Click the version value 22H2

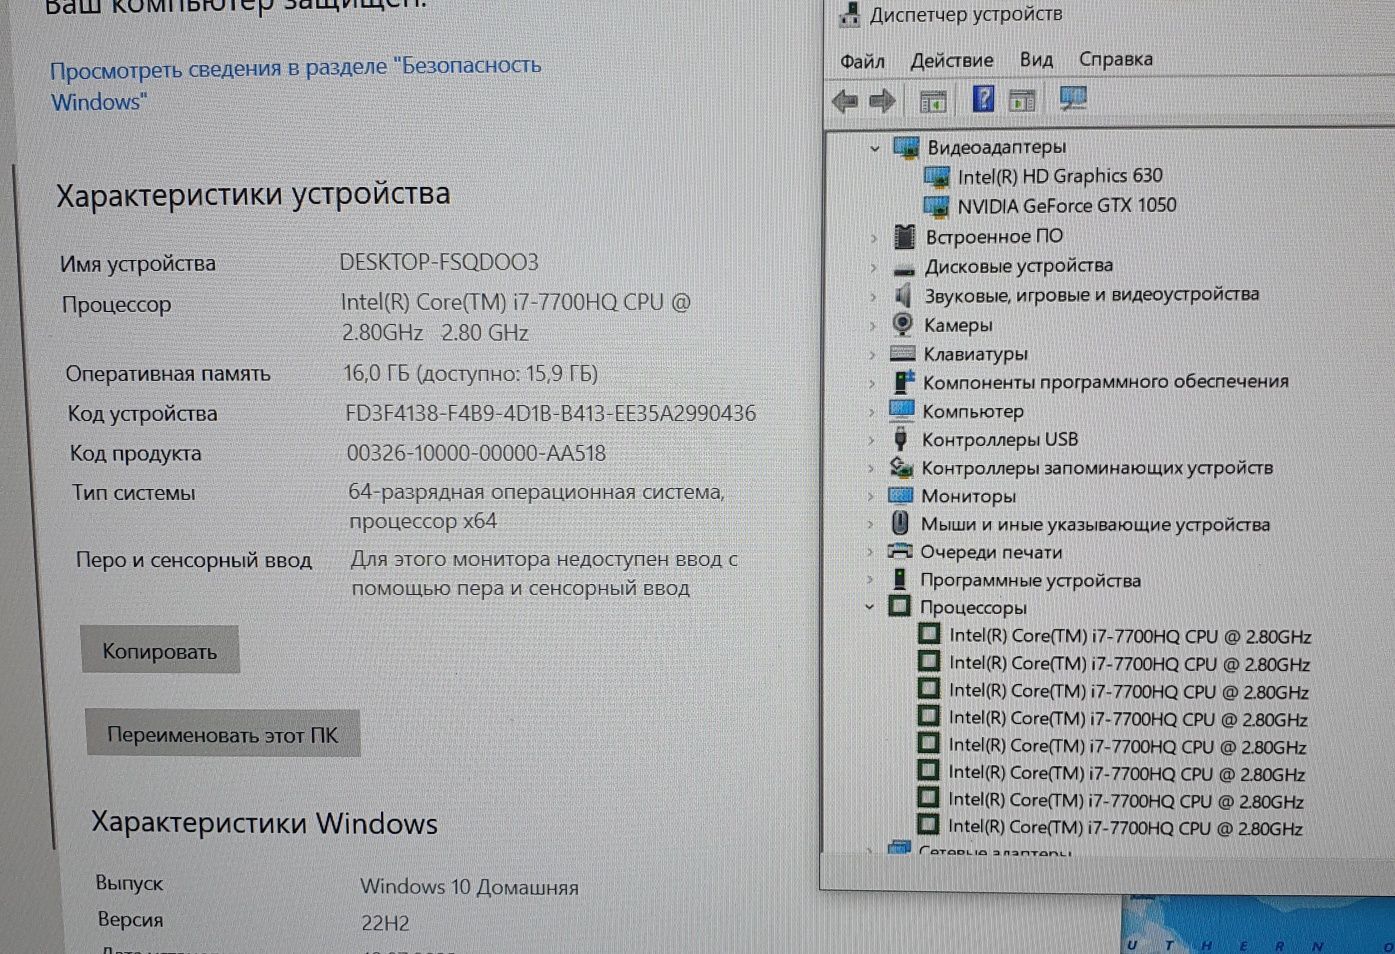[385, 923]
